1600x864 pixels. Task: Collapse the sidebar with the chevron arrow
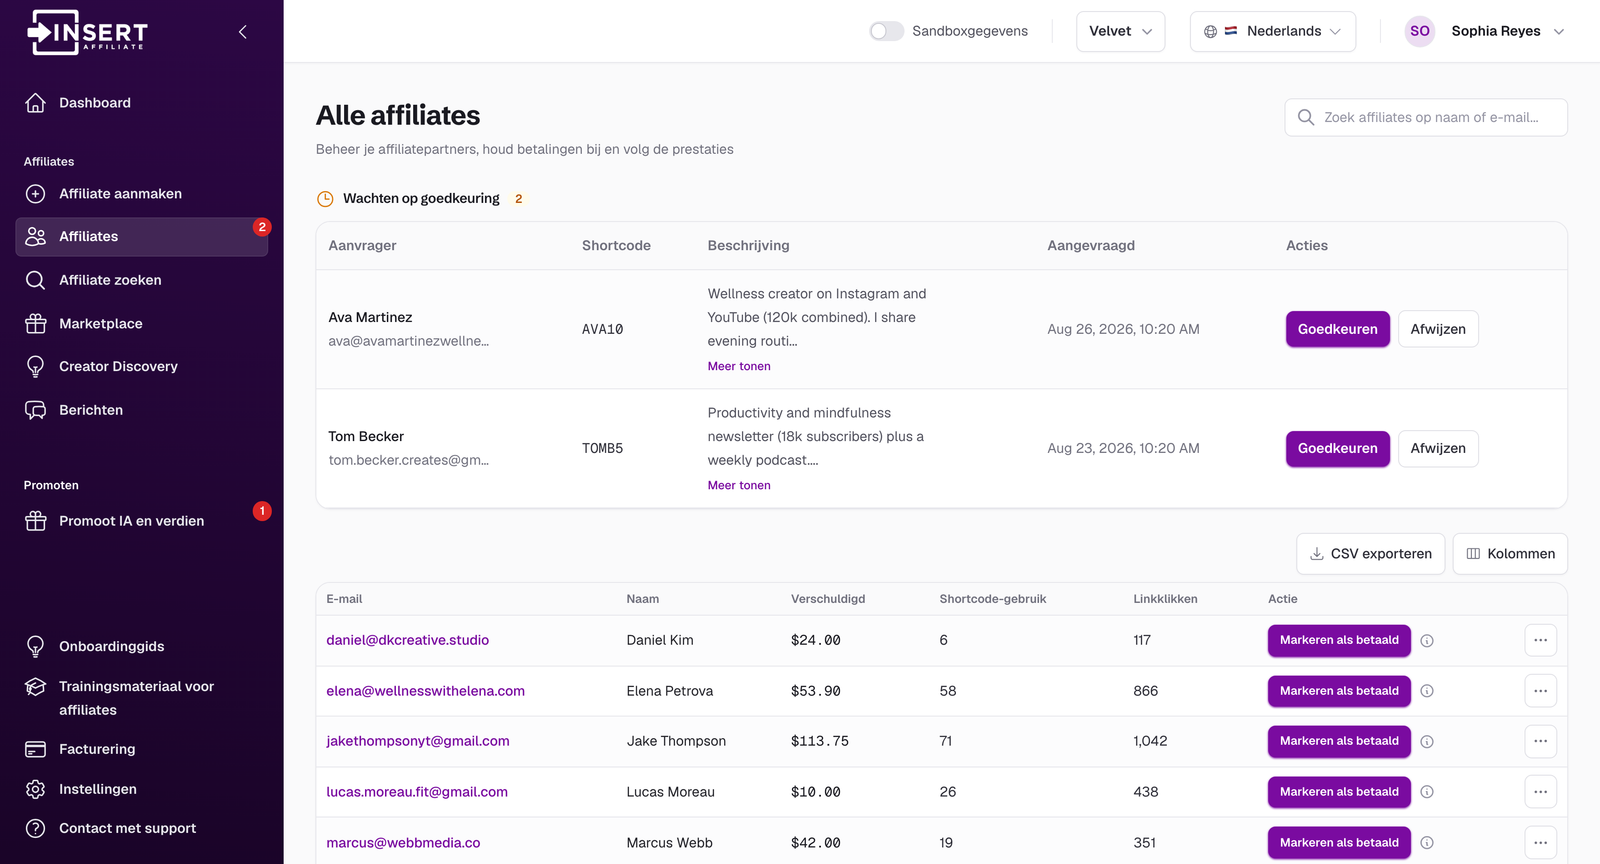point(243,32)
